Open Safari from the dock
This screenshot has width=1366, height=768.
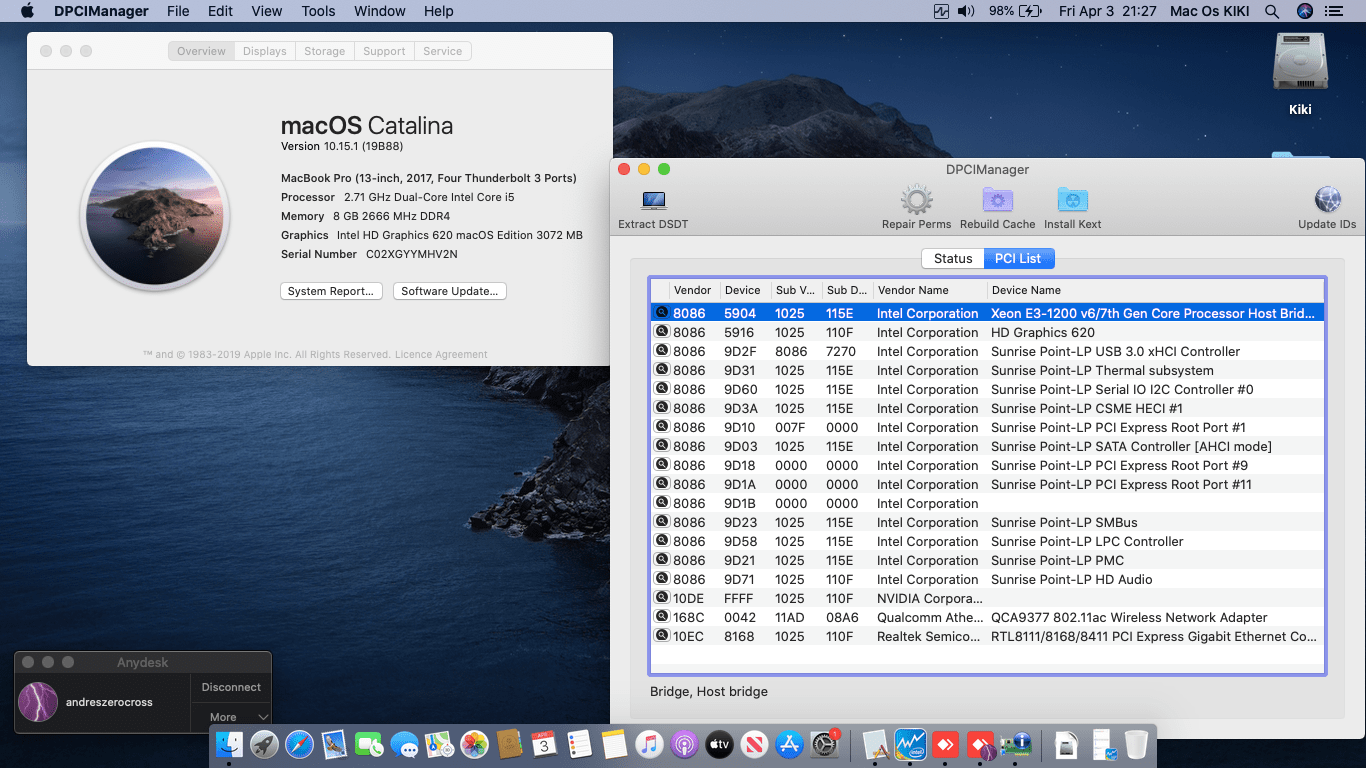pos(299,744)
